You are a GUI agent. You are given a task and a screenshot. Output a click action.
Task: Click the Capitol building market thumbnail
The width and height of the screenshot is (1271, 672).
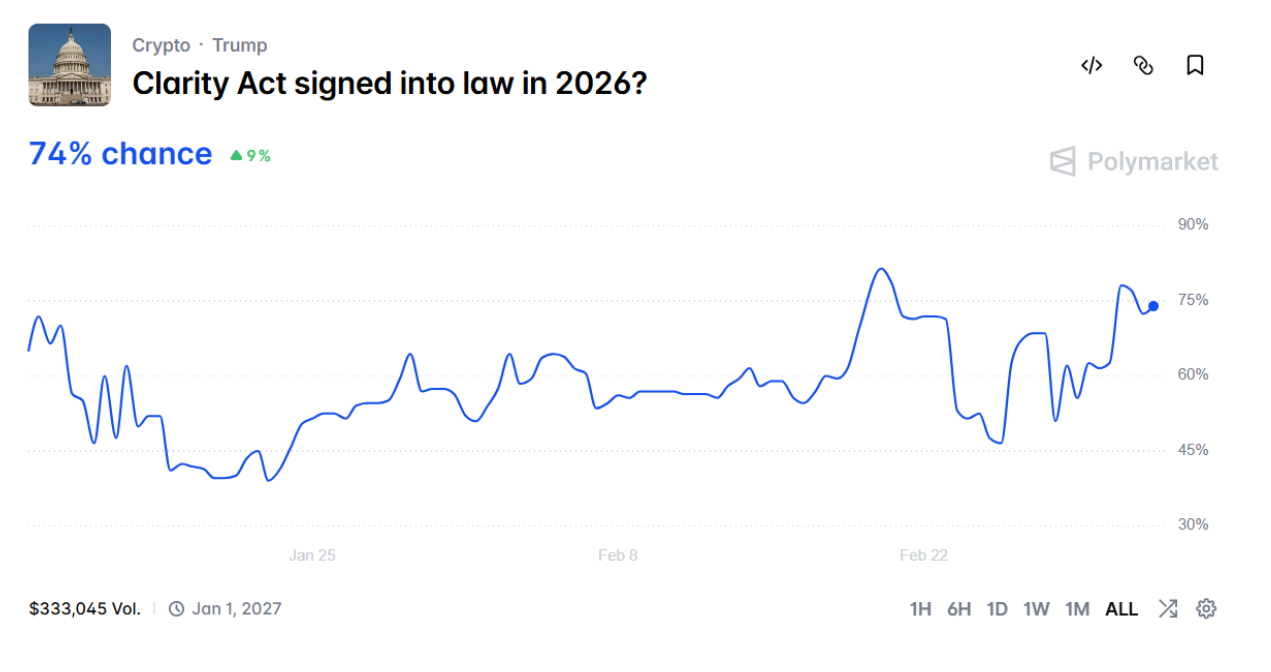click(x=70, y=65)
